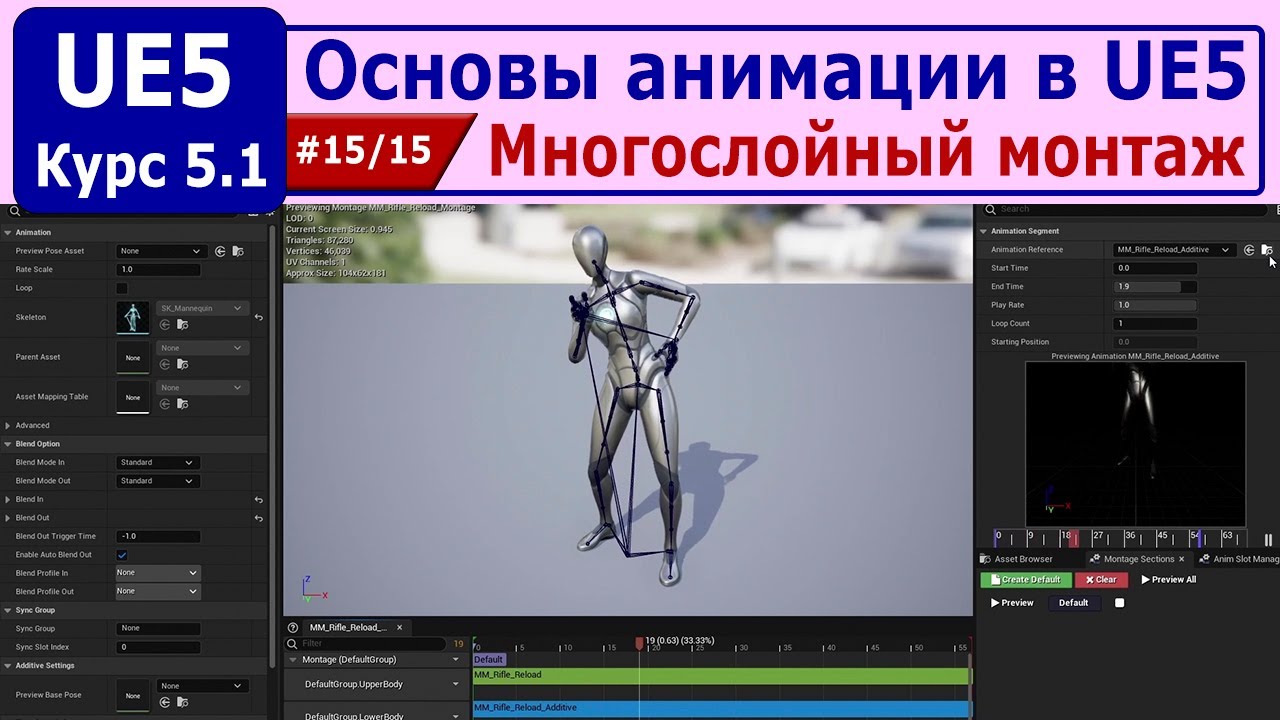Image resolution: width=1280 pixels, height=720 pixels.
Task: Open MM_Rifle_Reload_Additive animation reference dropdown
Action: click(x=1175, y=250)
